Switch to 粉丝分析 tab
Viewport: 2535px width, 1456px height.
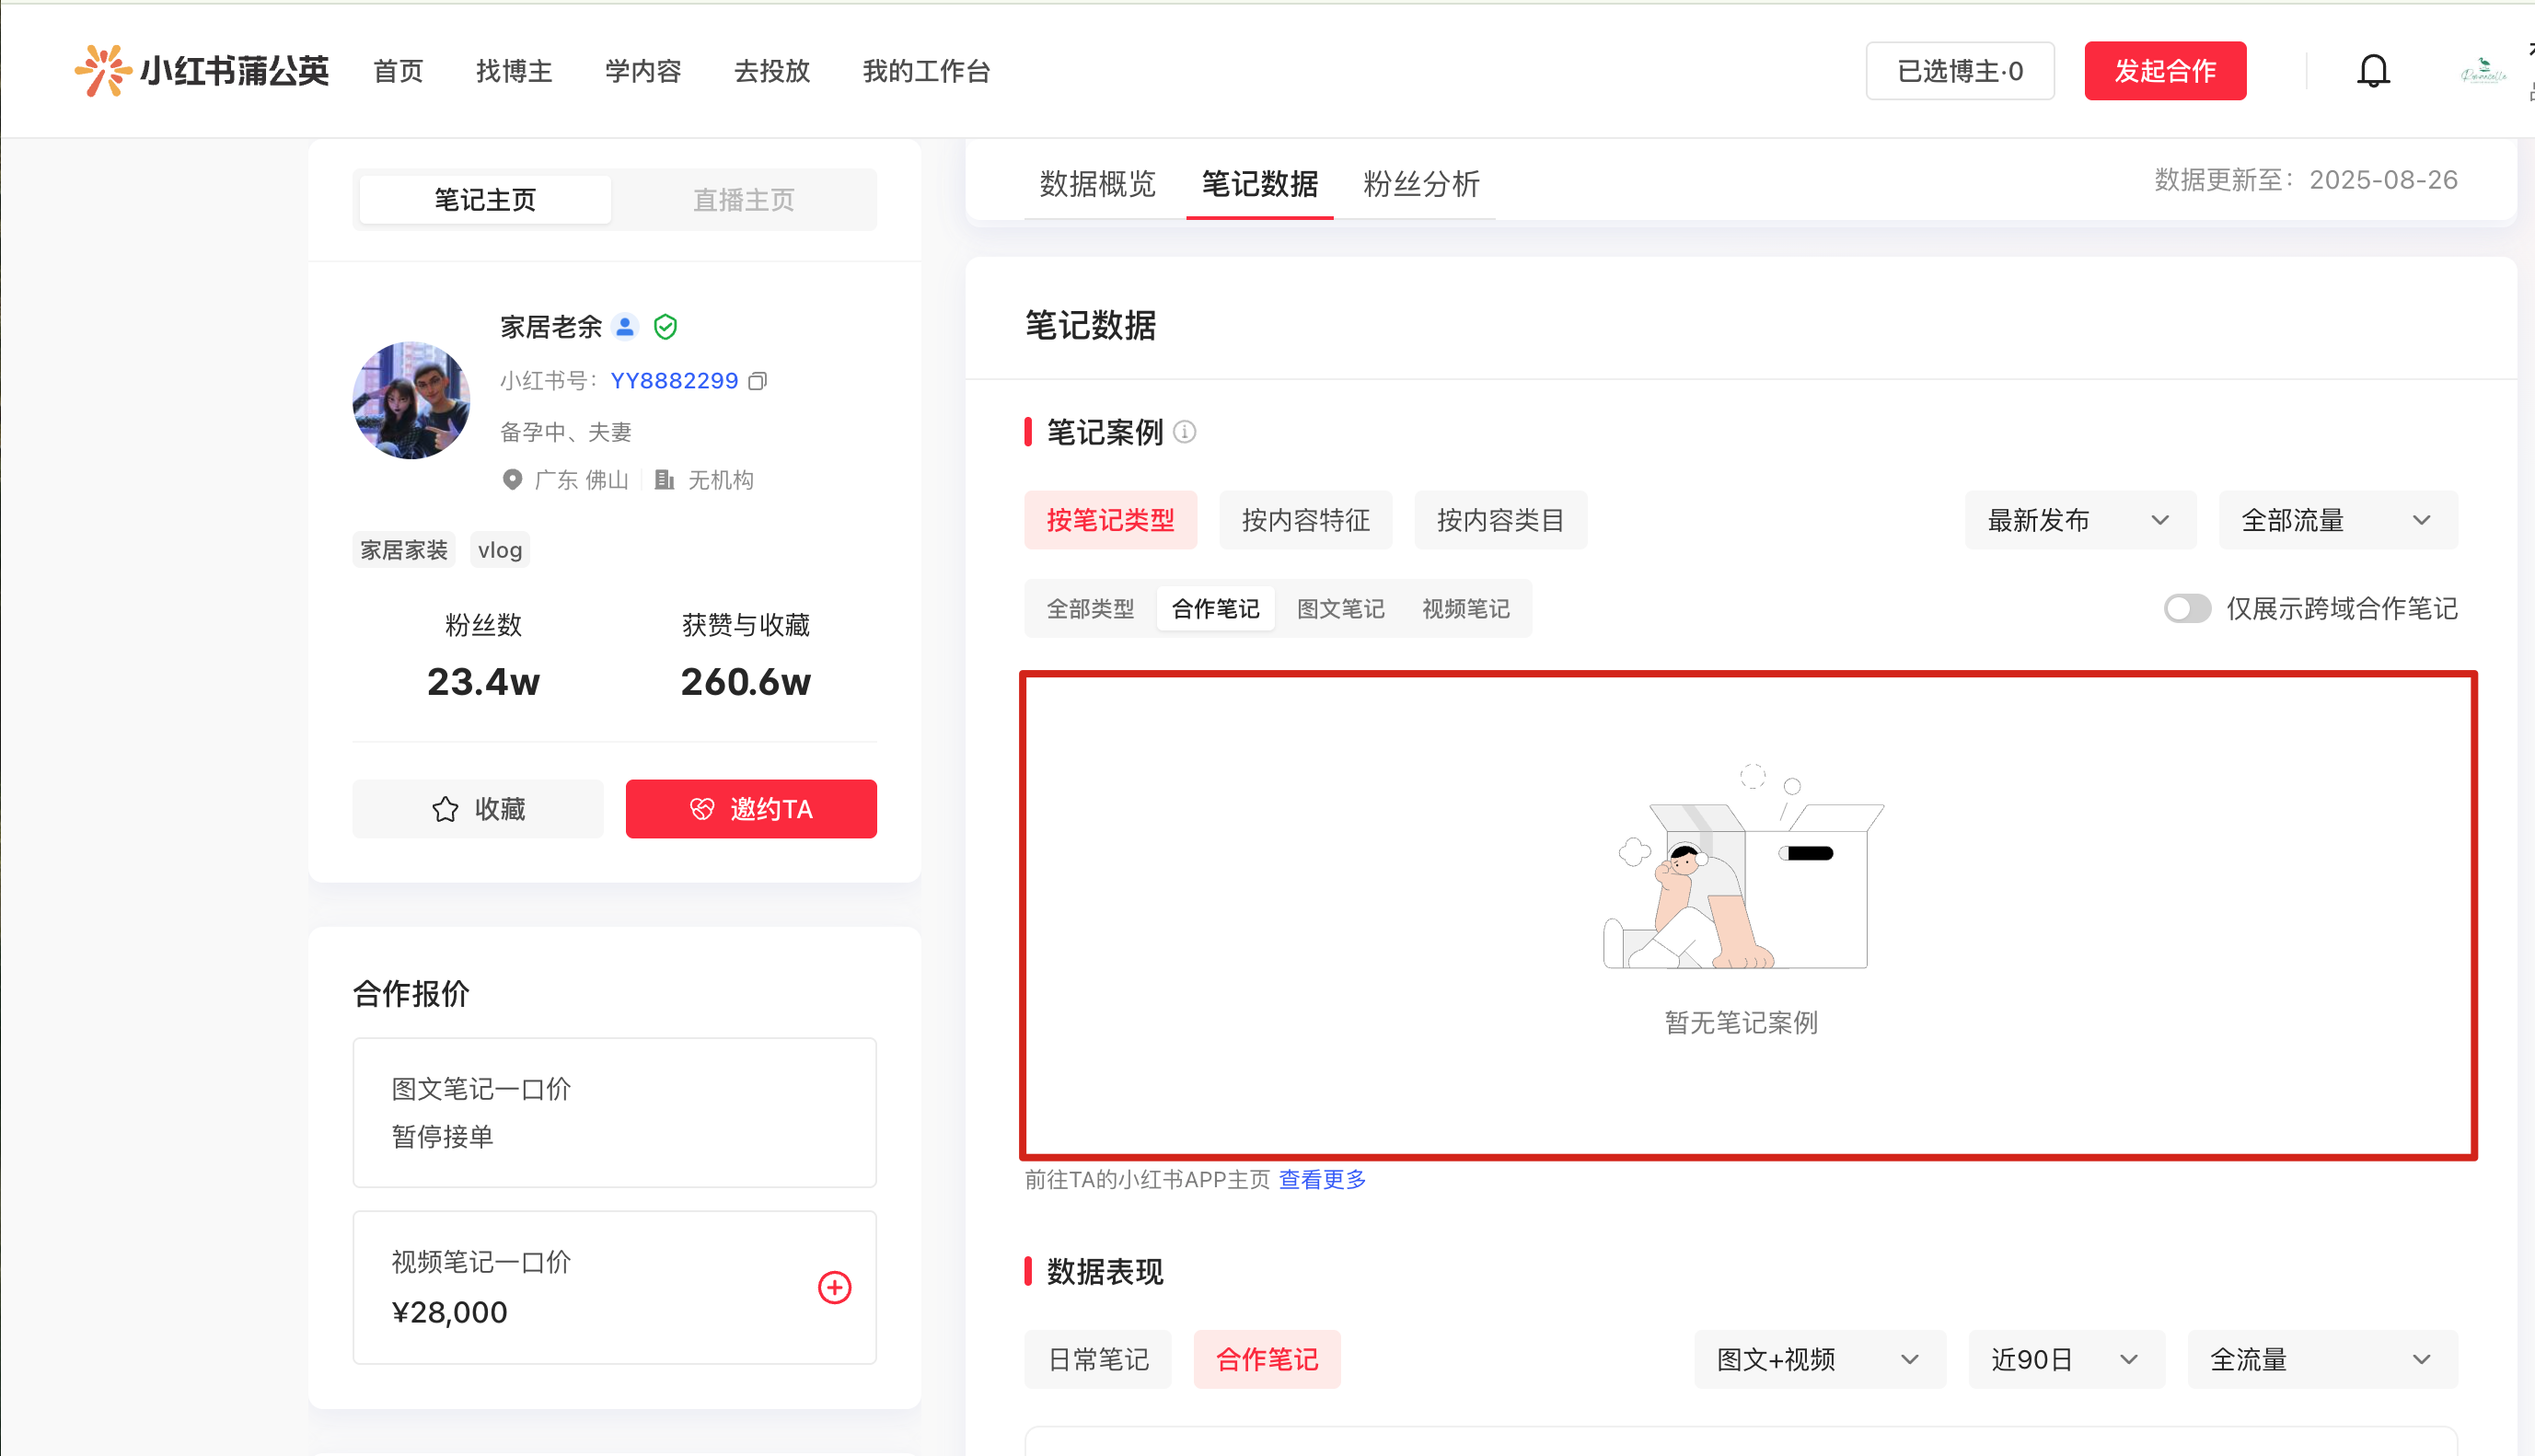tap(1421, 184)
